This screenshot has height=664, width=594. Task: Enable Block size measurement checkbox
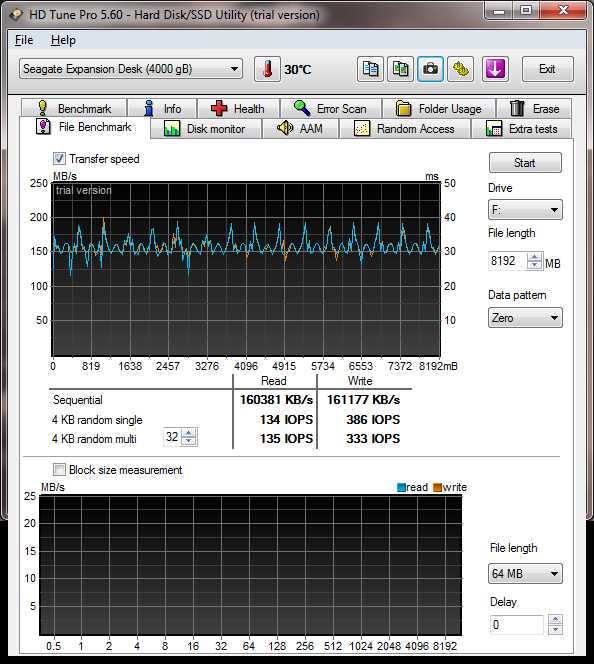(x=59, y=470)
